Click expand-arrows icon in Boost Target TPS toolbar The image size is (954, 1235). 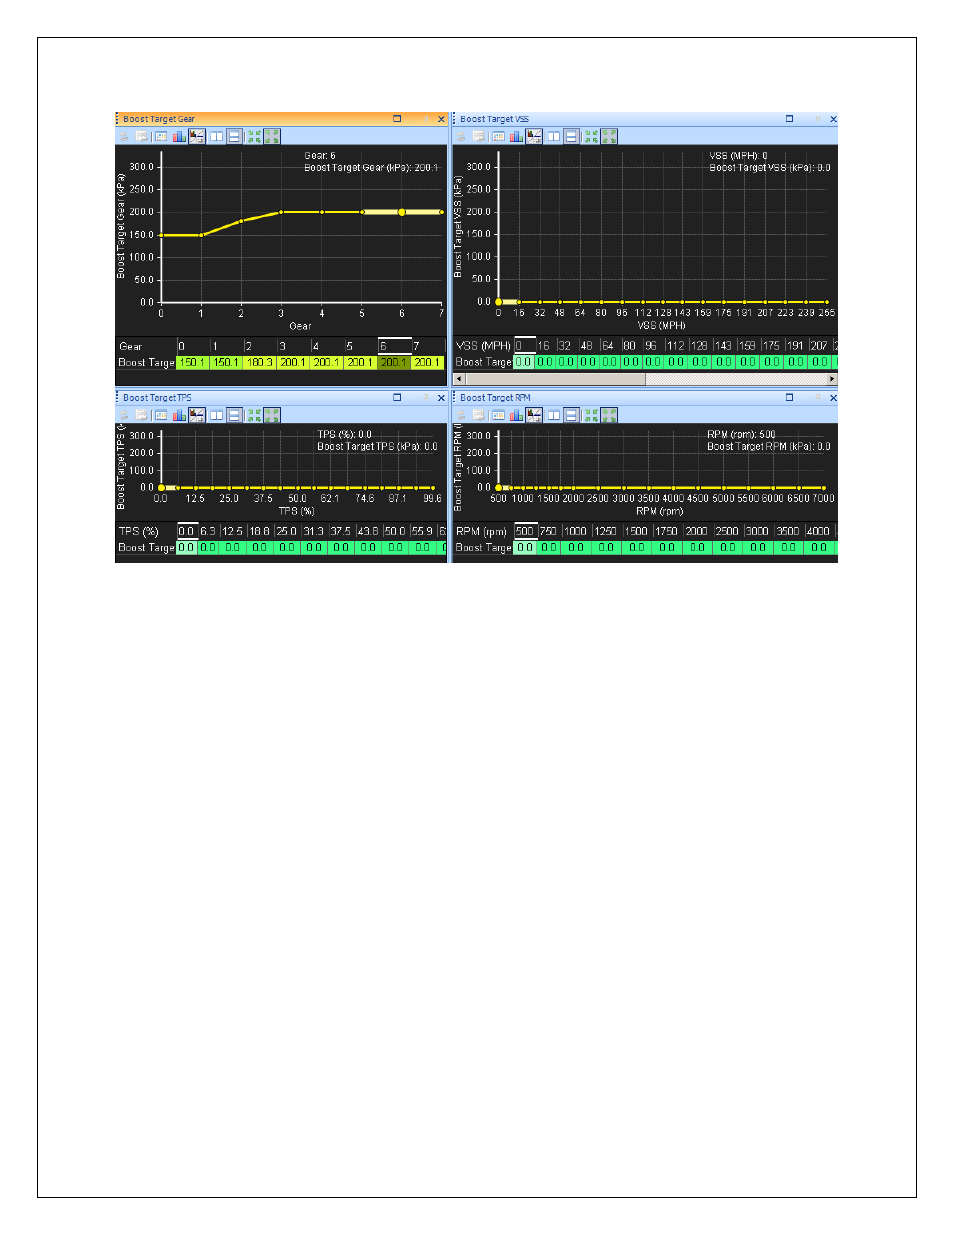point(272,415)
